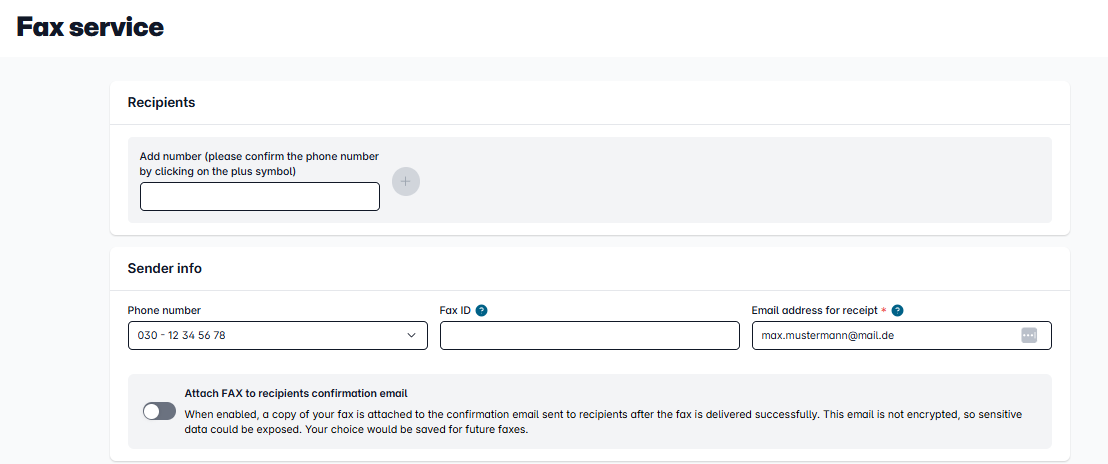Select the 030 - 12 34 56 78 entry
The height and width of the screenshot is (464, 1108).
[181, 336]
